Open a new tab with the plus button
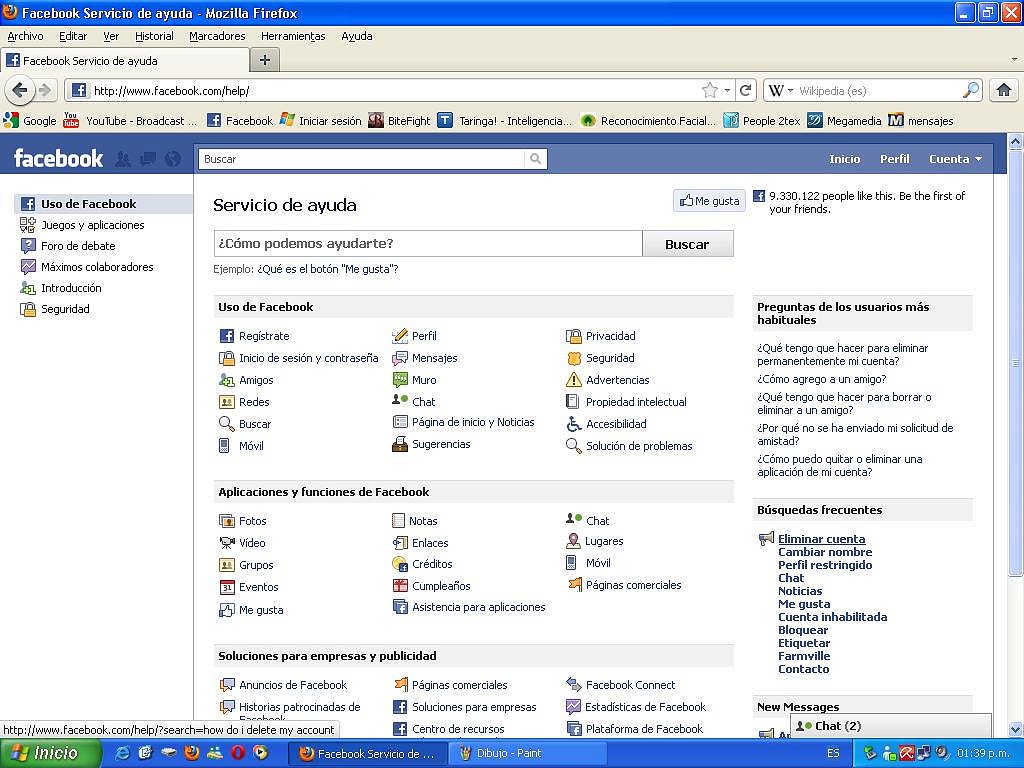Screen dimensions: 1024x768 click(x=264, y=60)
